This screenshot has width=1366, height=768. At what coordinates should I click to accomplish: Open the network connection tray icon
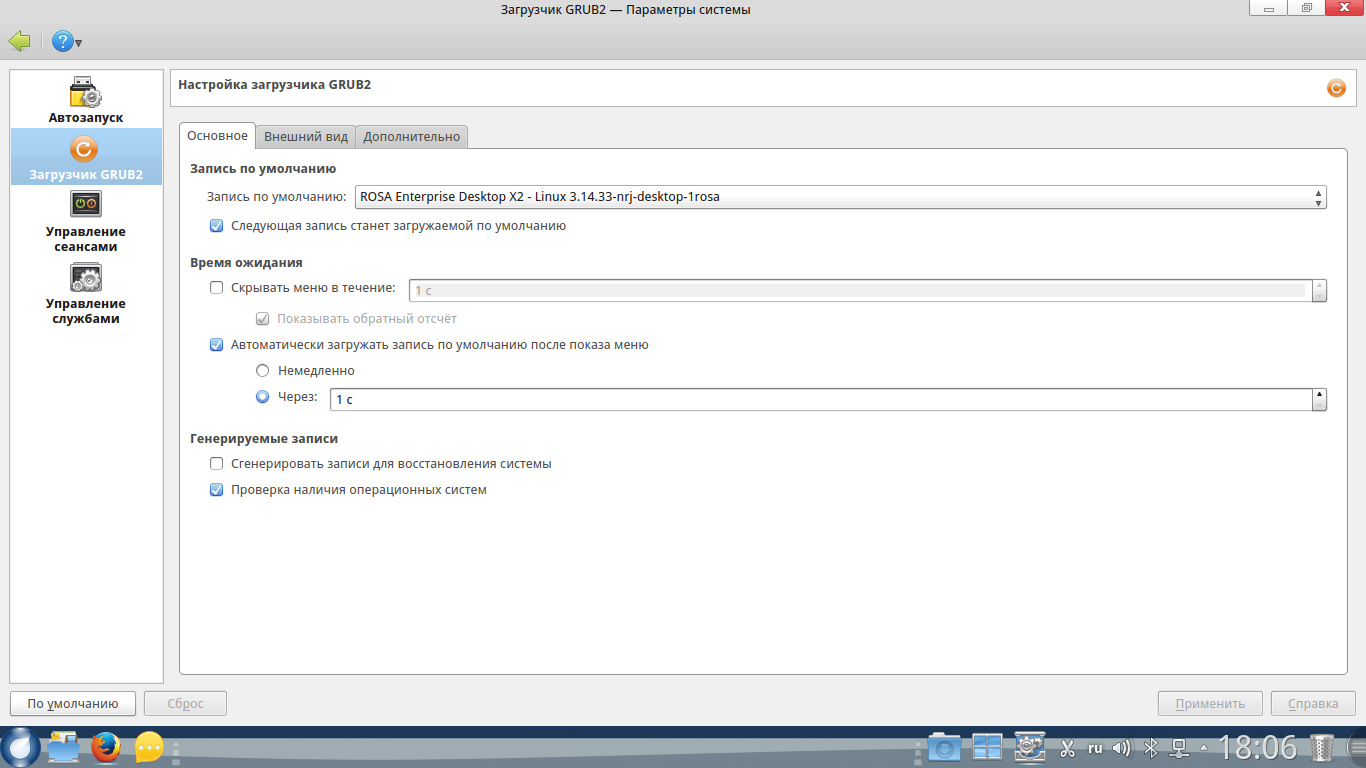click(x=1179, y=748)
